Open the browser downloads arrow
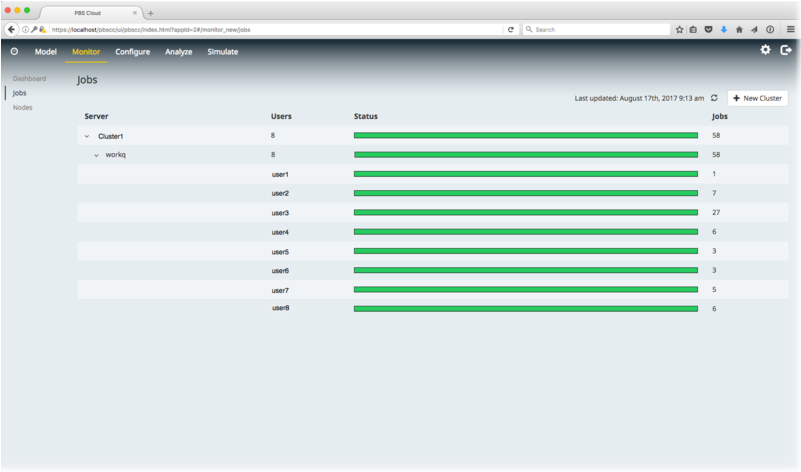The width and height of the screenshot is (801, 472). [x=724, y=30]
